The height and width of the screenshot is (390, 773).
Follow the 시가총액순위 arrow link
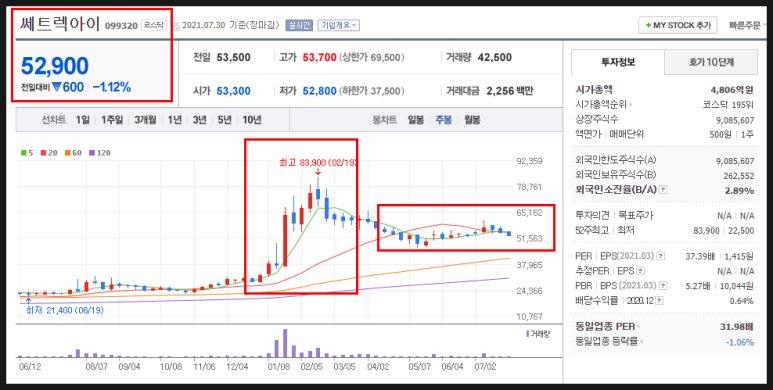[x=631, y=105]
